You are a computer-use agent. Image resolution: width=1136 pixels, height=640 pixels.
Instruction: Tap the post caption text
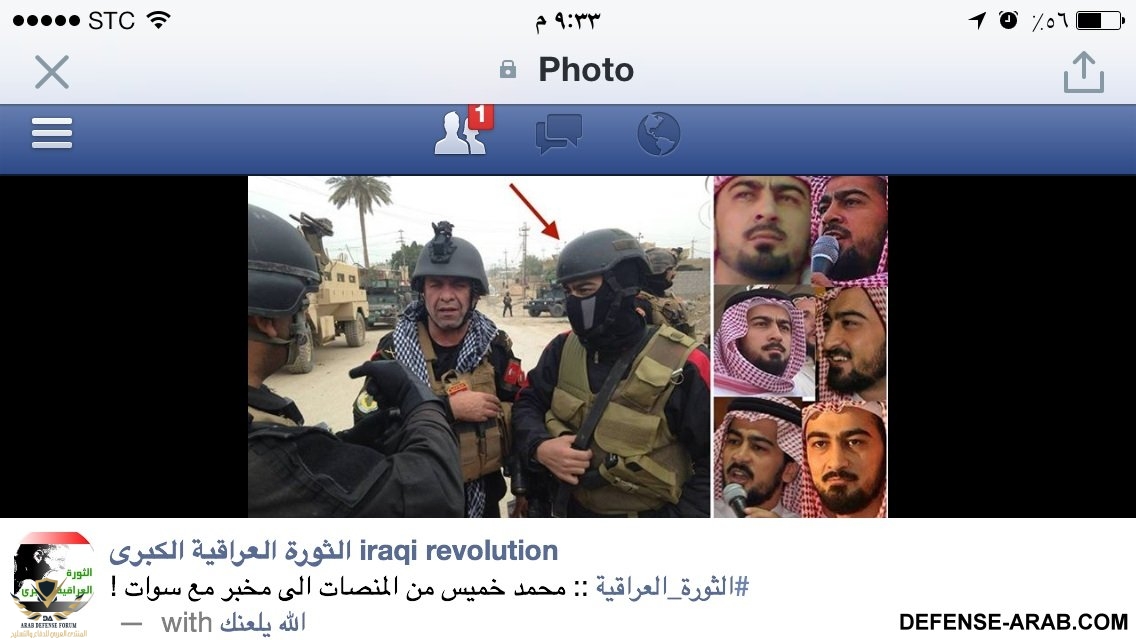click(430, 586)
